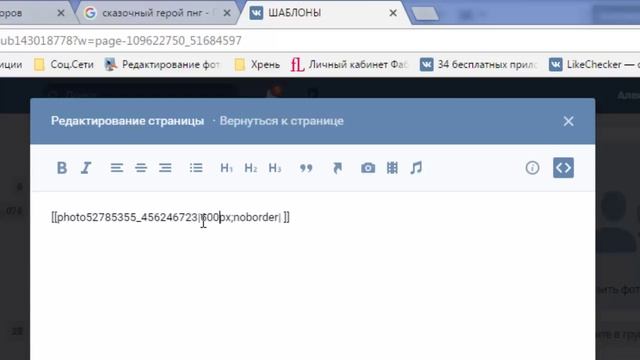
Task: Open the LikeChecker bookmark
Action: (x=594, y=64)
